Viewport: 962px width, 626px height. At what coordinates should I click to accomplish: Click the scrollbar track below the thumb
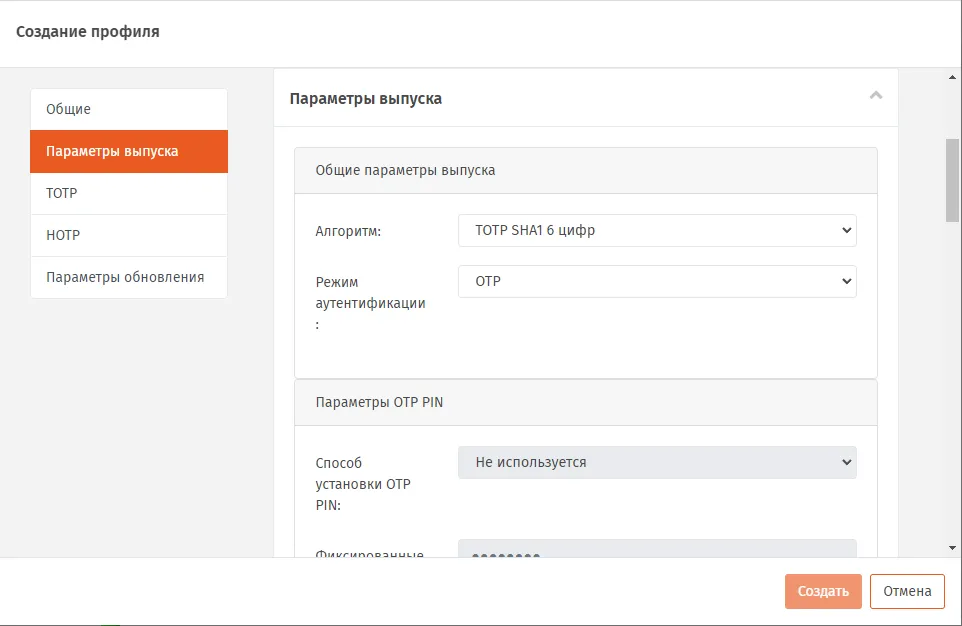[952, 381]
